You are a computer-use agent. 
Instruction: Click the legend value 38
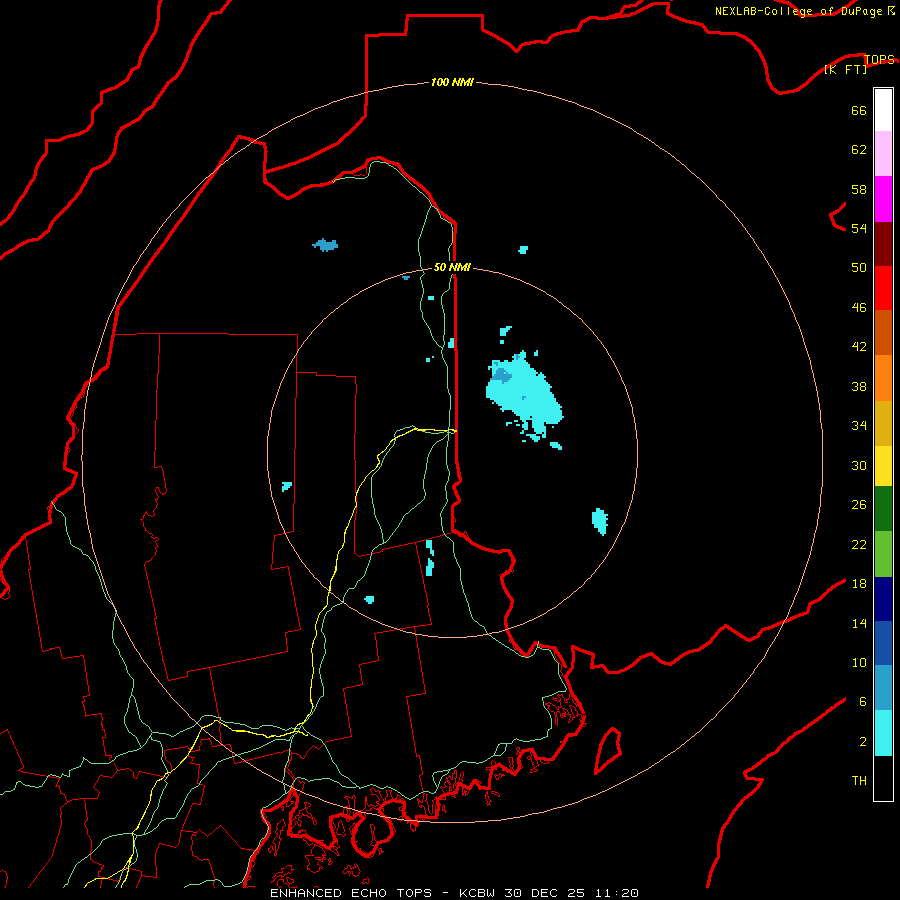[859, 386]
